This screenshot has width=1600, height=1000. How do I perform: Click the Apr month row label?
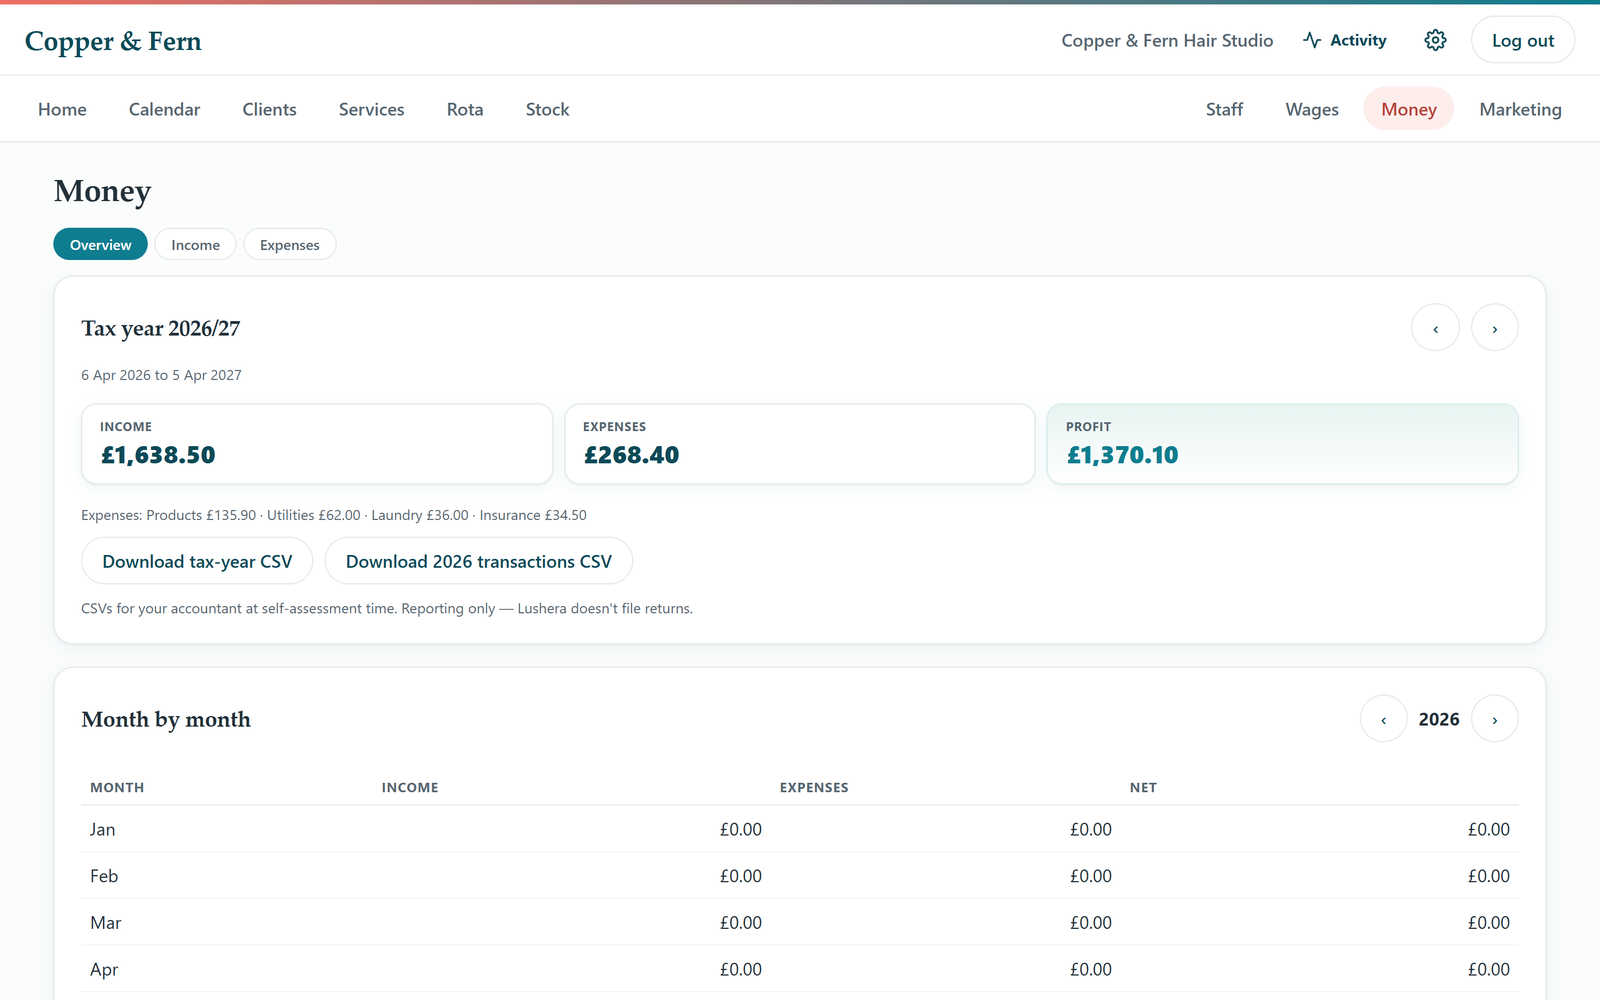[104, 969]
